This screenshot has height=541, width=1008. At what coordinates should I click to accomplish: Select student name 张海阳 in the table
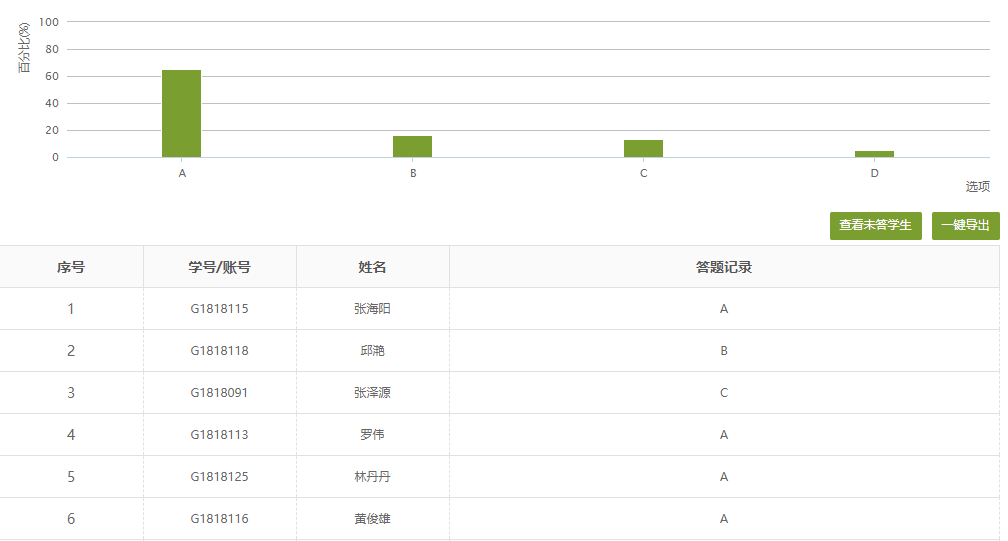pyautogui.click(x=372, y=309)
